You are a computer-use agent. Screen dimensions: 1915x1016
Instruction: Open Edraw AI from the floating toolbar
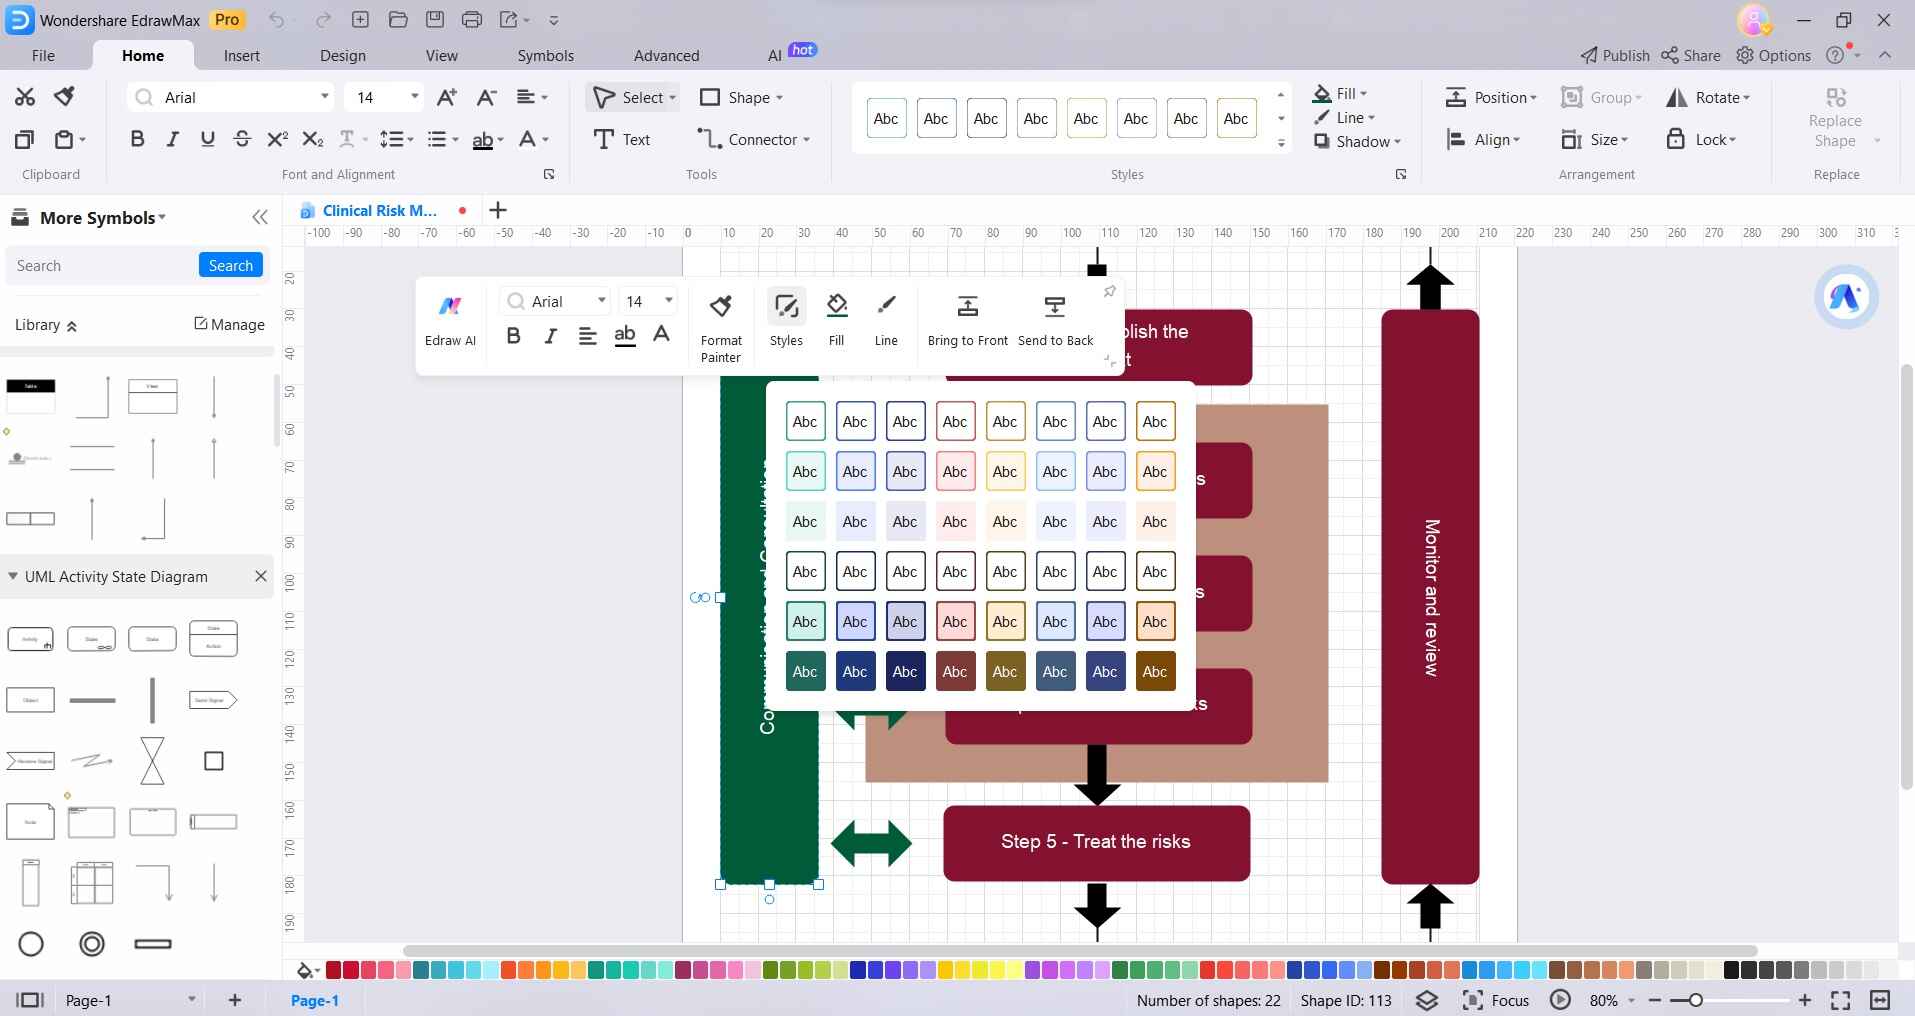click(450, 319)
